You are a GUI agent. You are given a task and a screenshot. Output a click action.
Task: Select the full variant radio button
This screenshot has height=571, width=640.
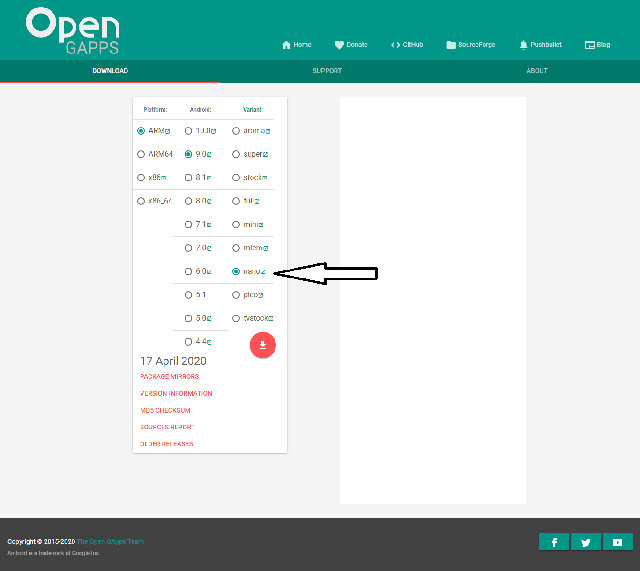click(236, 201)
